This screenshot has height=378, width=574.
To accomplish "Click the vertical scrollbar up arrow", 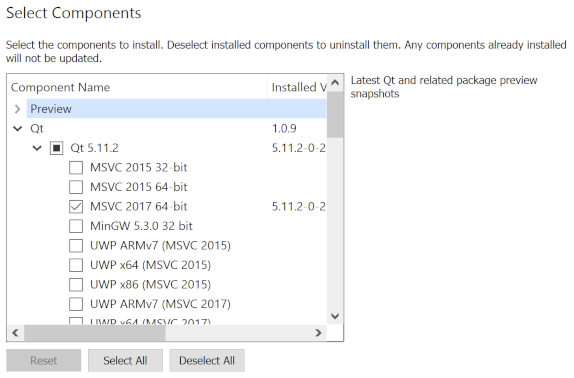I will tap(335, 83).
